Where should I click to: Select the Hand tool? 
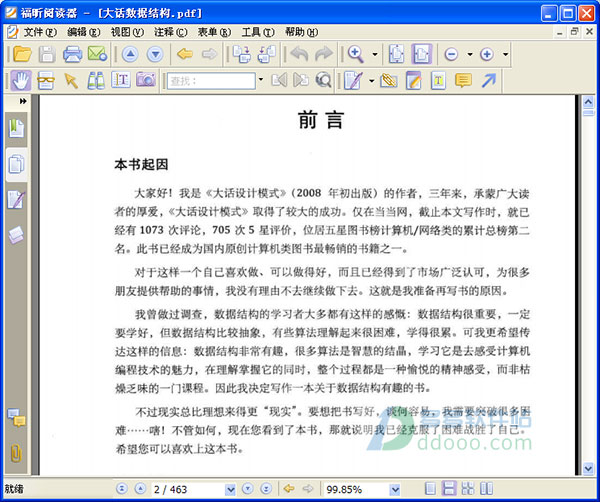[x=21, y=80]
